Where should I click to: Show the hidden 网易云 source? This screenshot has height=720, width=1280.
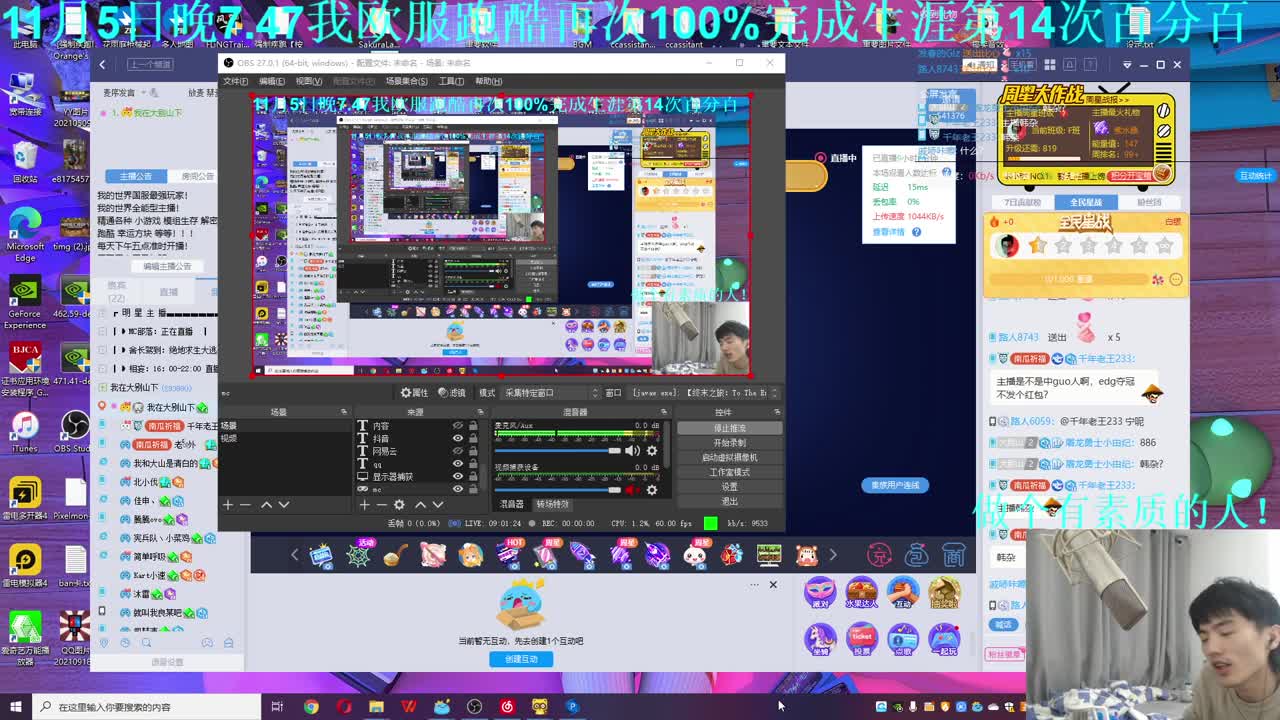tap(458, 451)
